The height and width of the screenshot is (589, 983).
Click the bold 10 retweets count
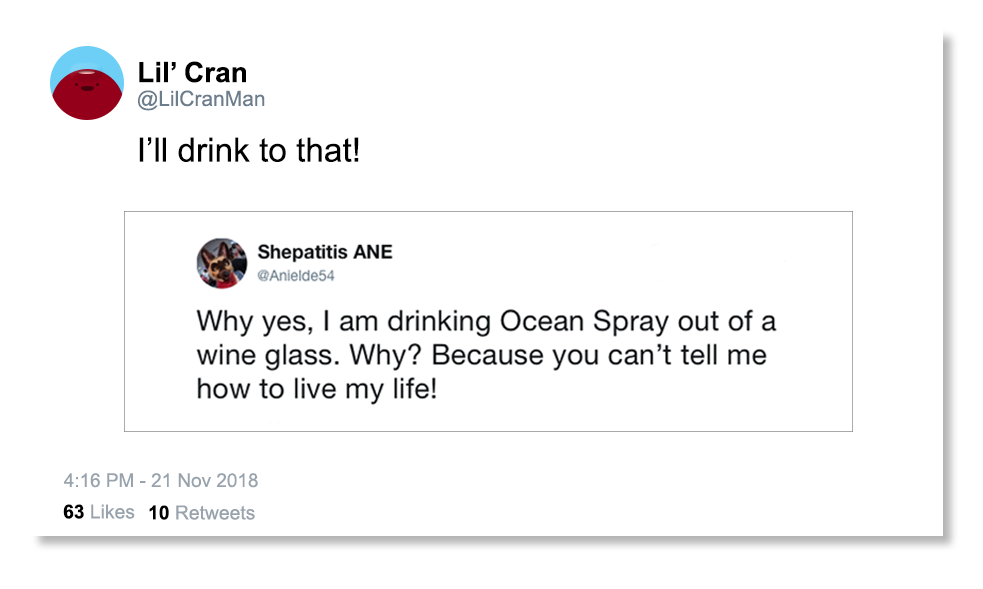(x=159, y=513)
